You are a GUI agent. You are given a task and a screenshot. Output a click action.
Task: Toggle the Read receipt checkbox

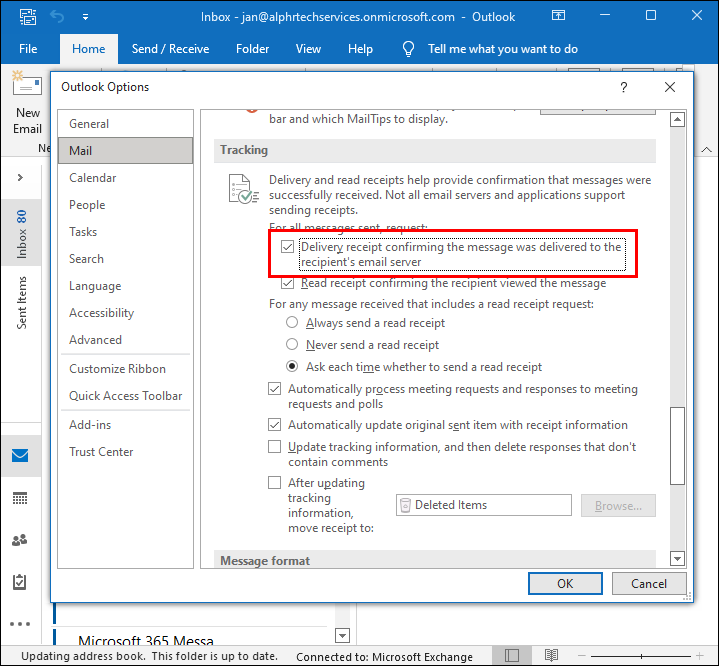pos(288,283)
